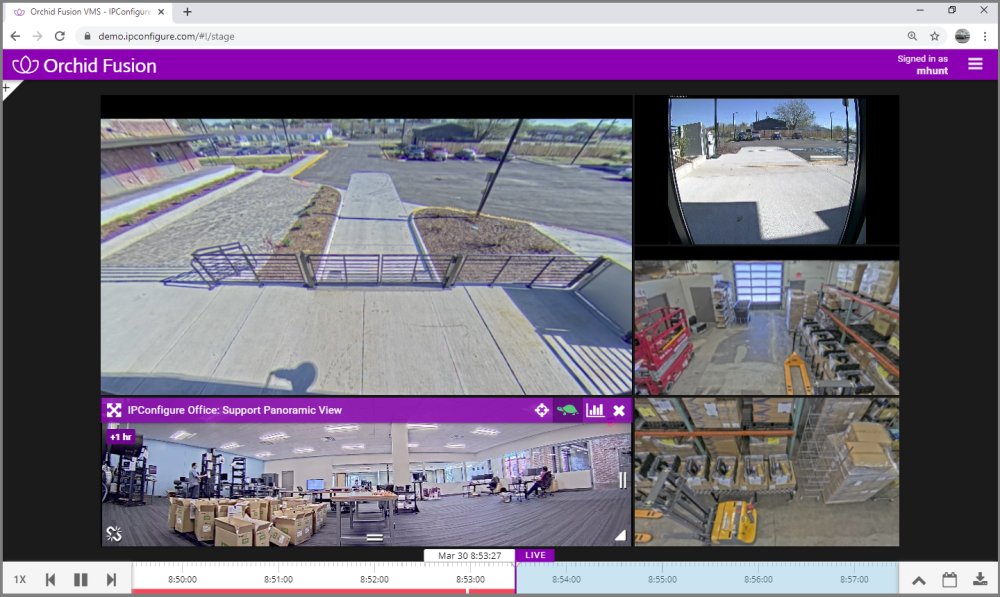Open the calendar date picker
The width and height of the screenshot is (1000, 597).
tap(949, 578)
